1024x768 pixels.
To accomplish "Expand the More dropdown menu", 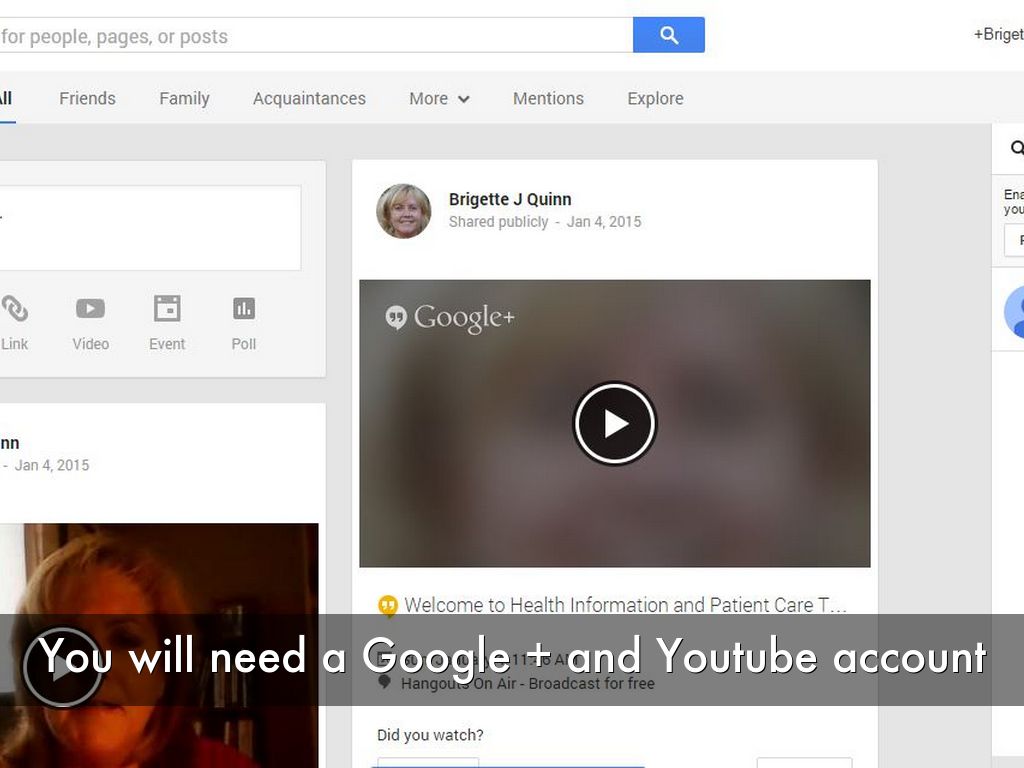I will pos(439,98).
